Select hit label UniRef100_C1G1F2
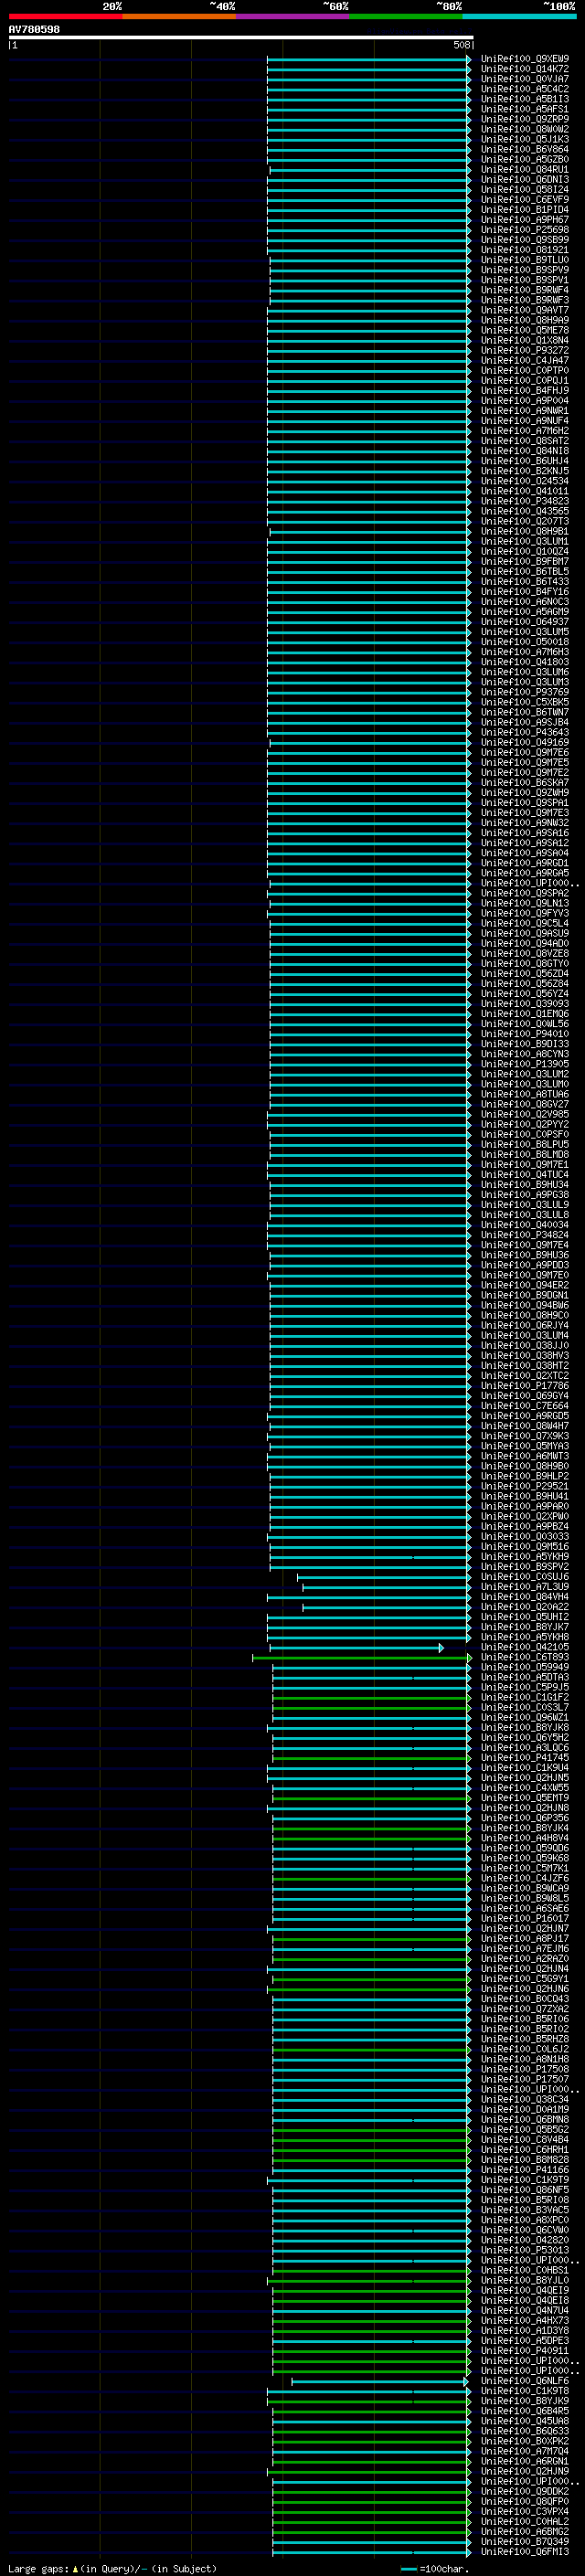Image resolution: width=585 pixels, height=2576 pixels. tap(525, 1697)
